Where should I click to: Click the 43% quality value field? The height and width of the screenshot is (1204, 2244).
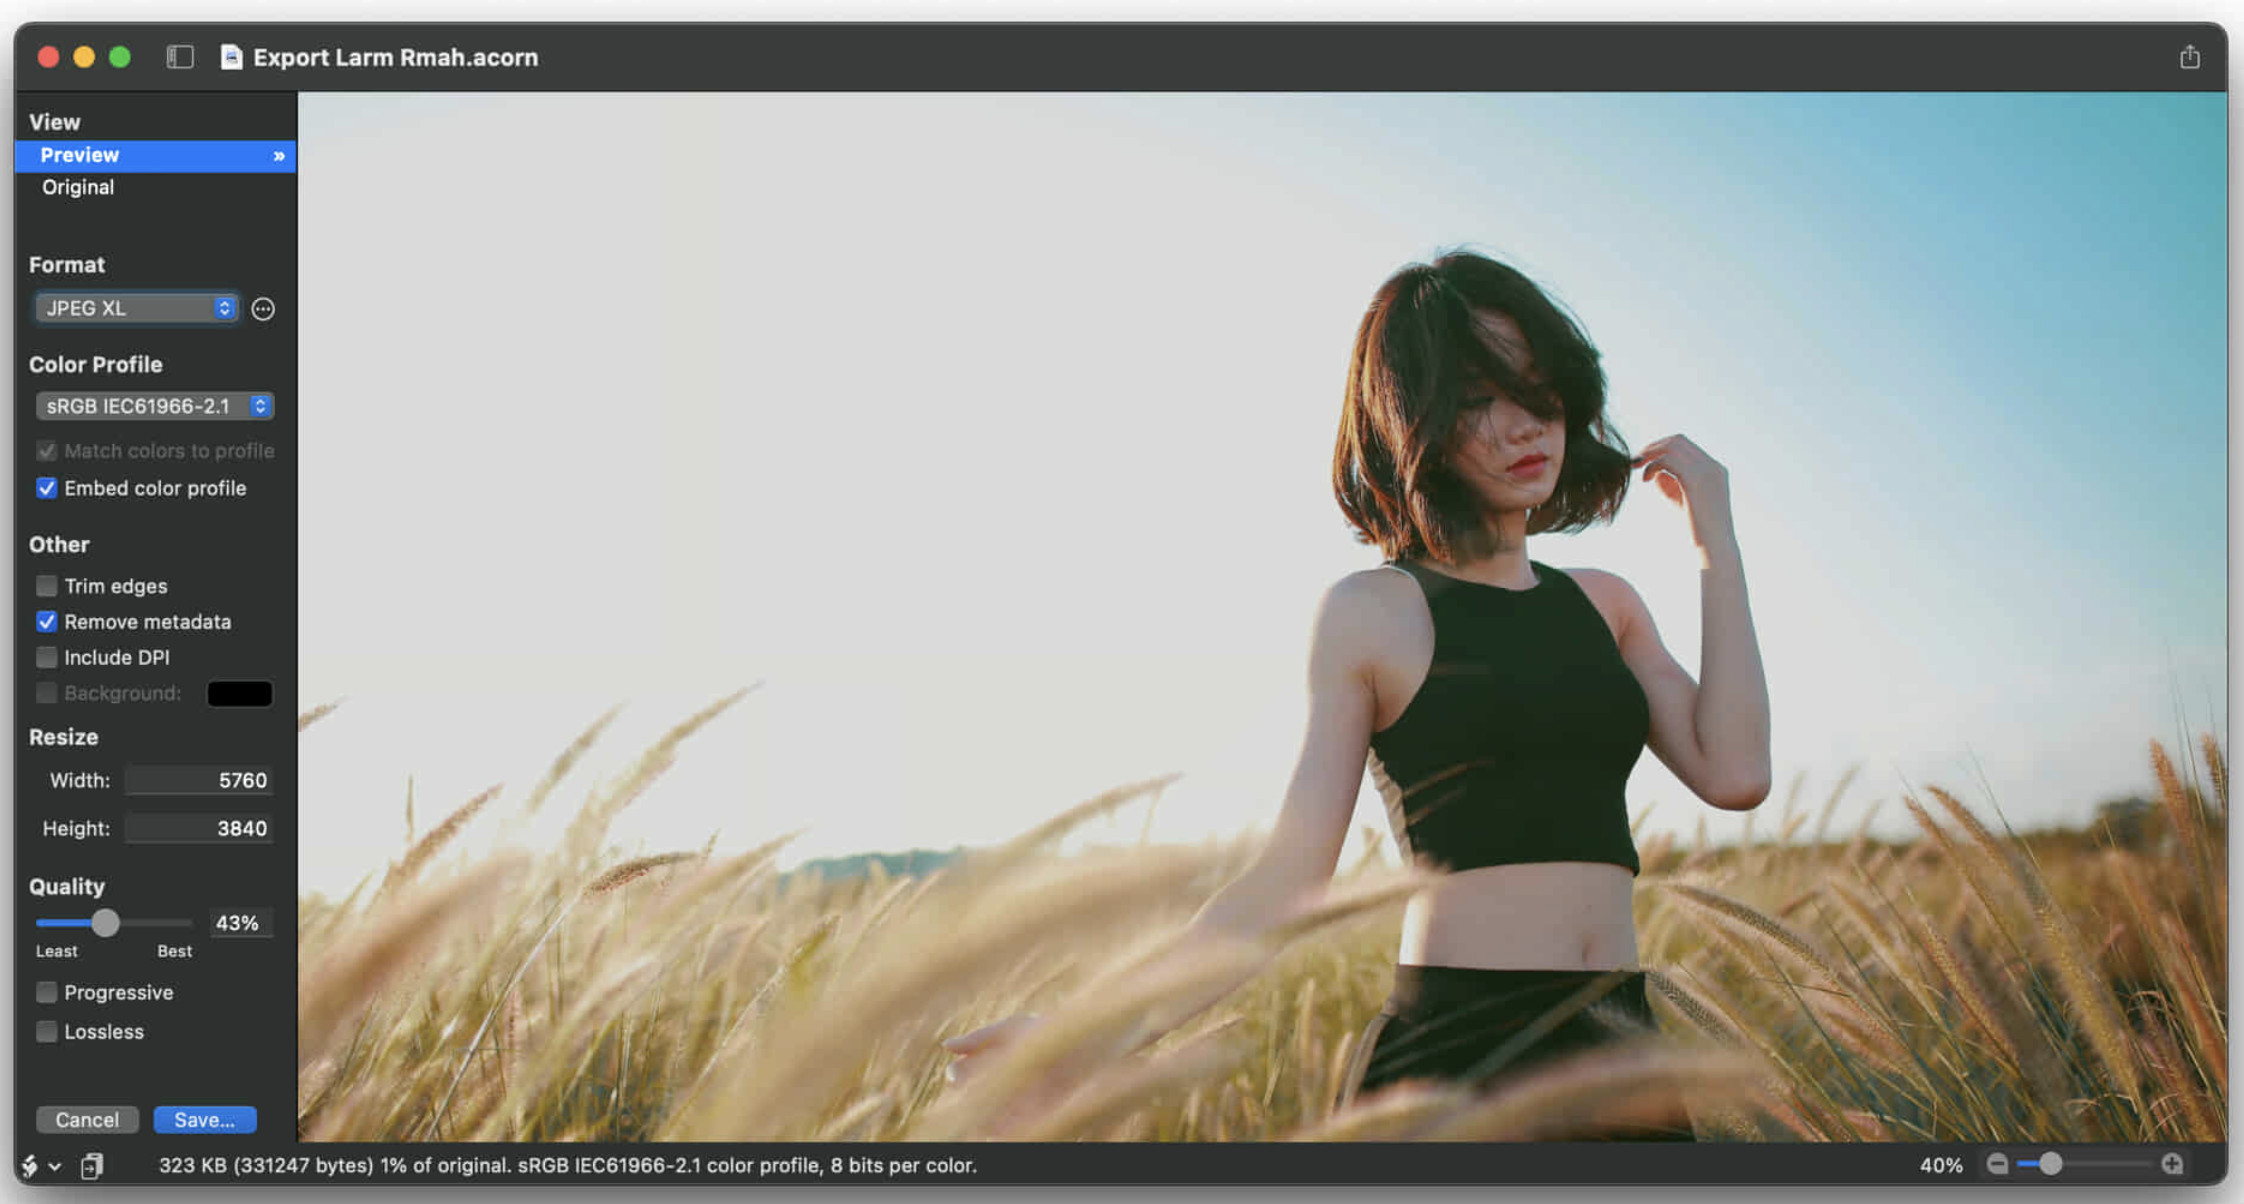(x=240, y=923)
